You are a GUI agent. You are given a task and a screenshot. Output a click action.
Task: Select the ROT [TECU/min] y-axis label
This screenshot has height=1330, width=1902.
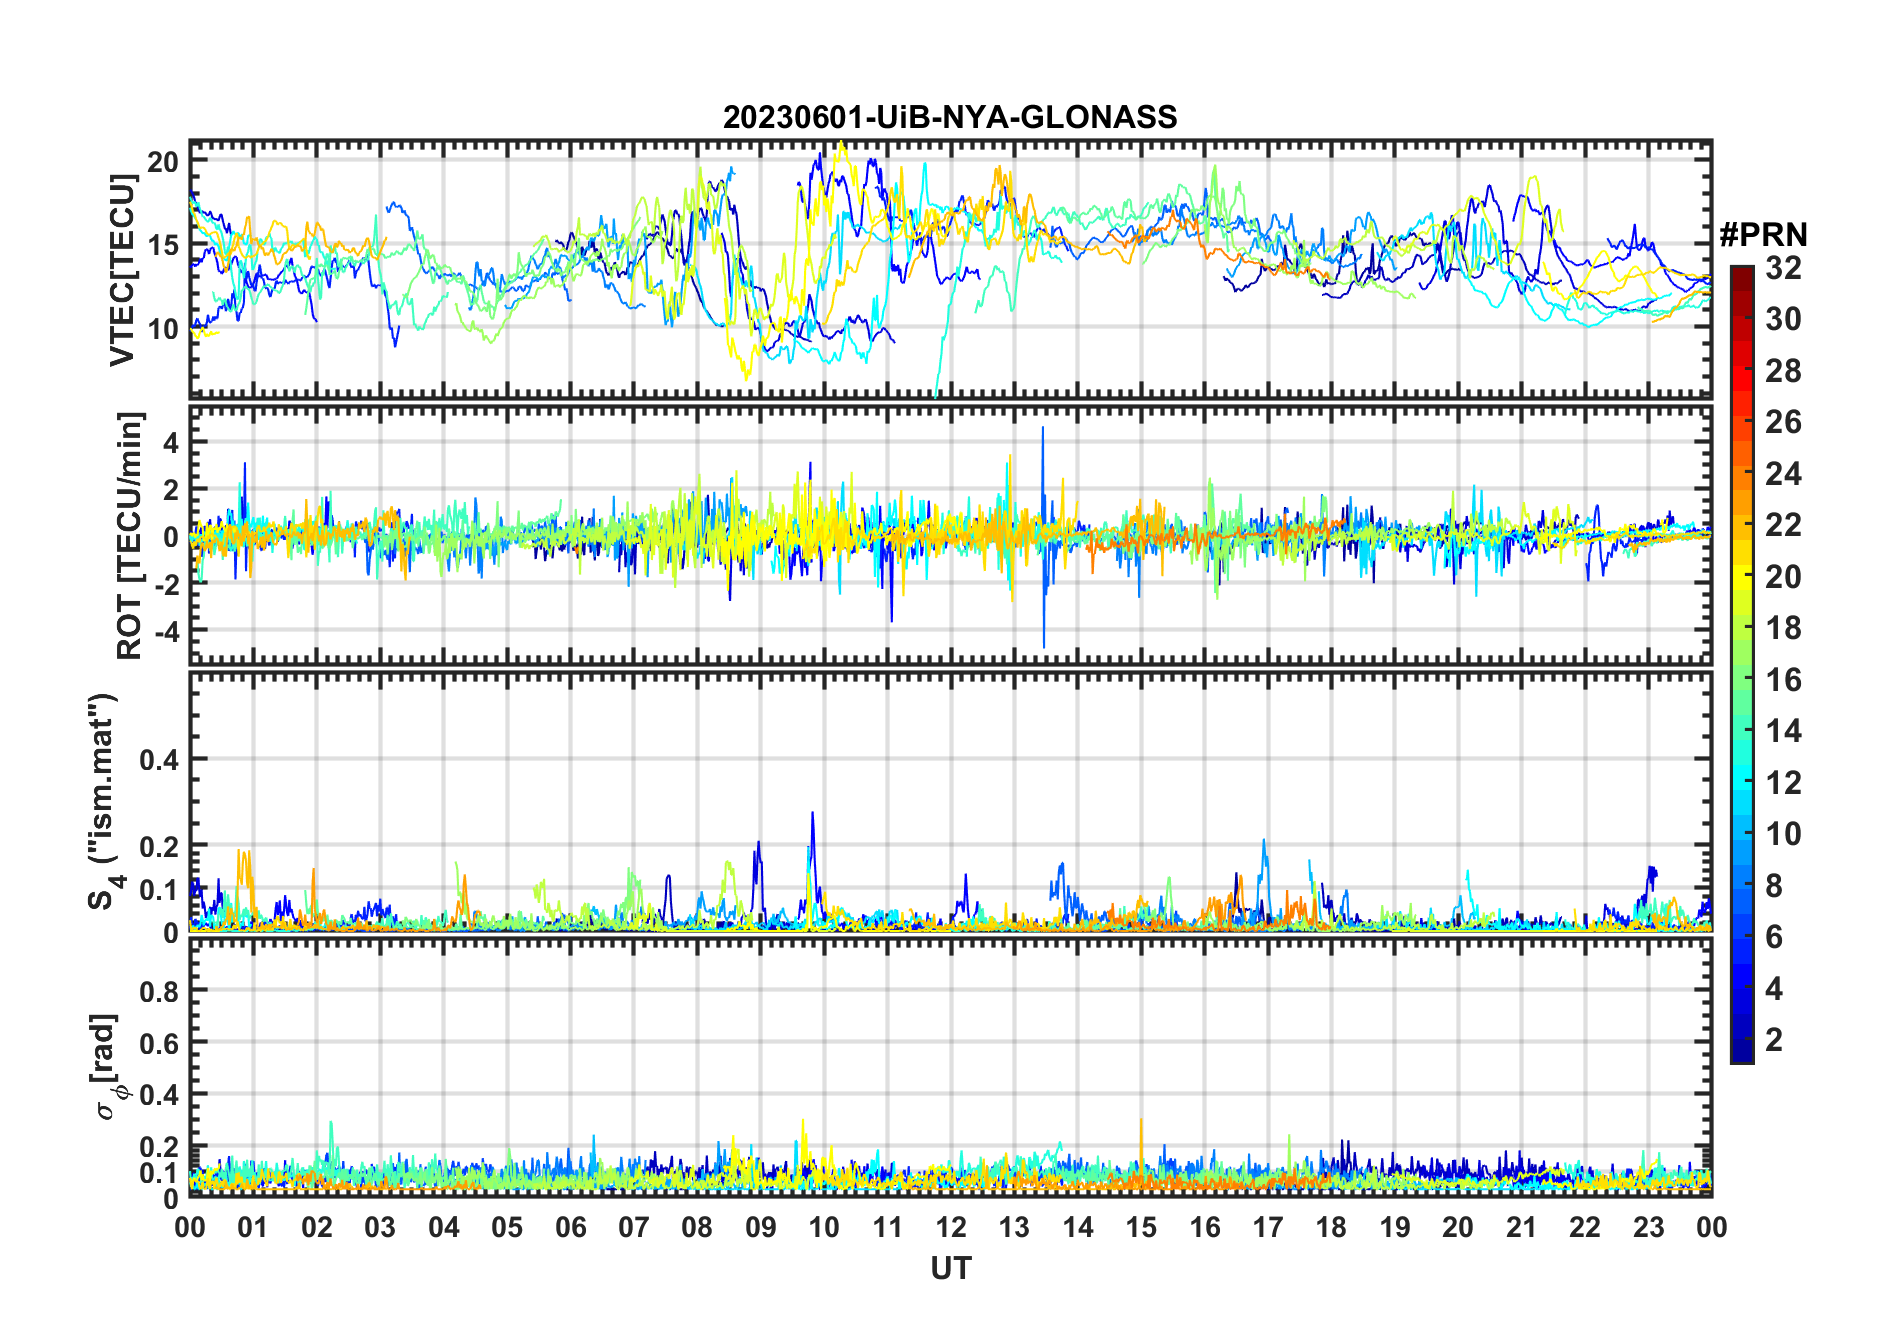129,535
